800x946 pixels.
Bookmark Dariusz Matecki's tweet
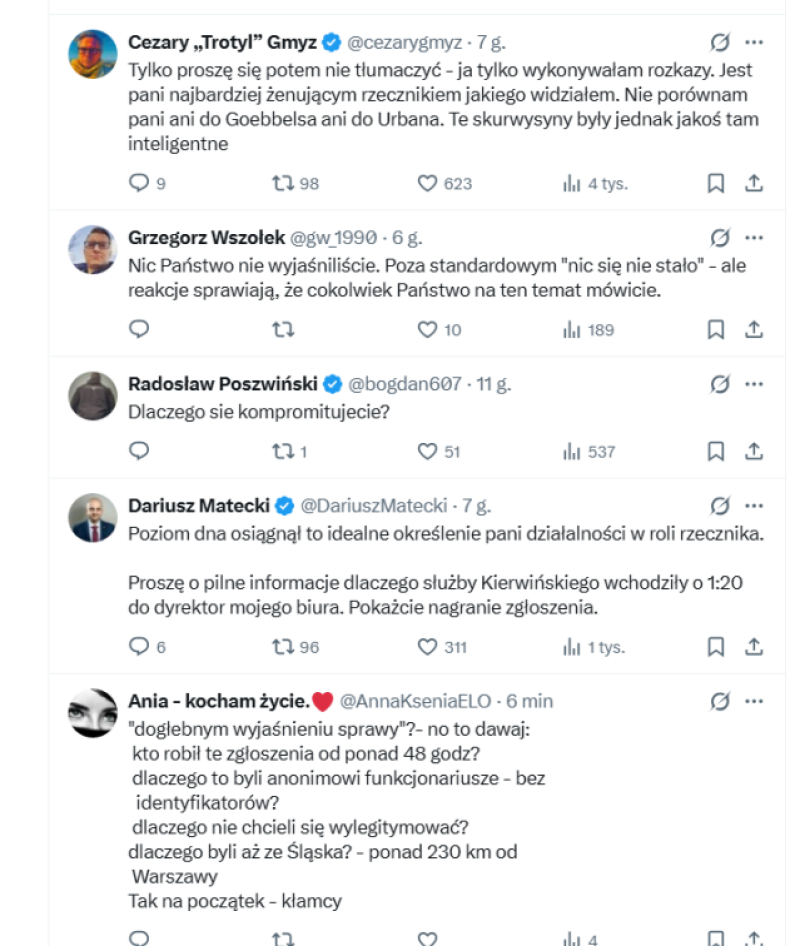click(716, 647)
